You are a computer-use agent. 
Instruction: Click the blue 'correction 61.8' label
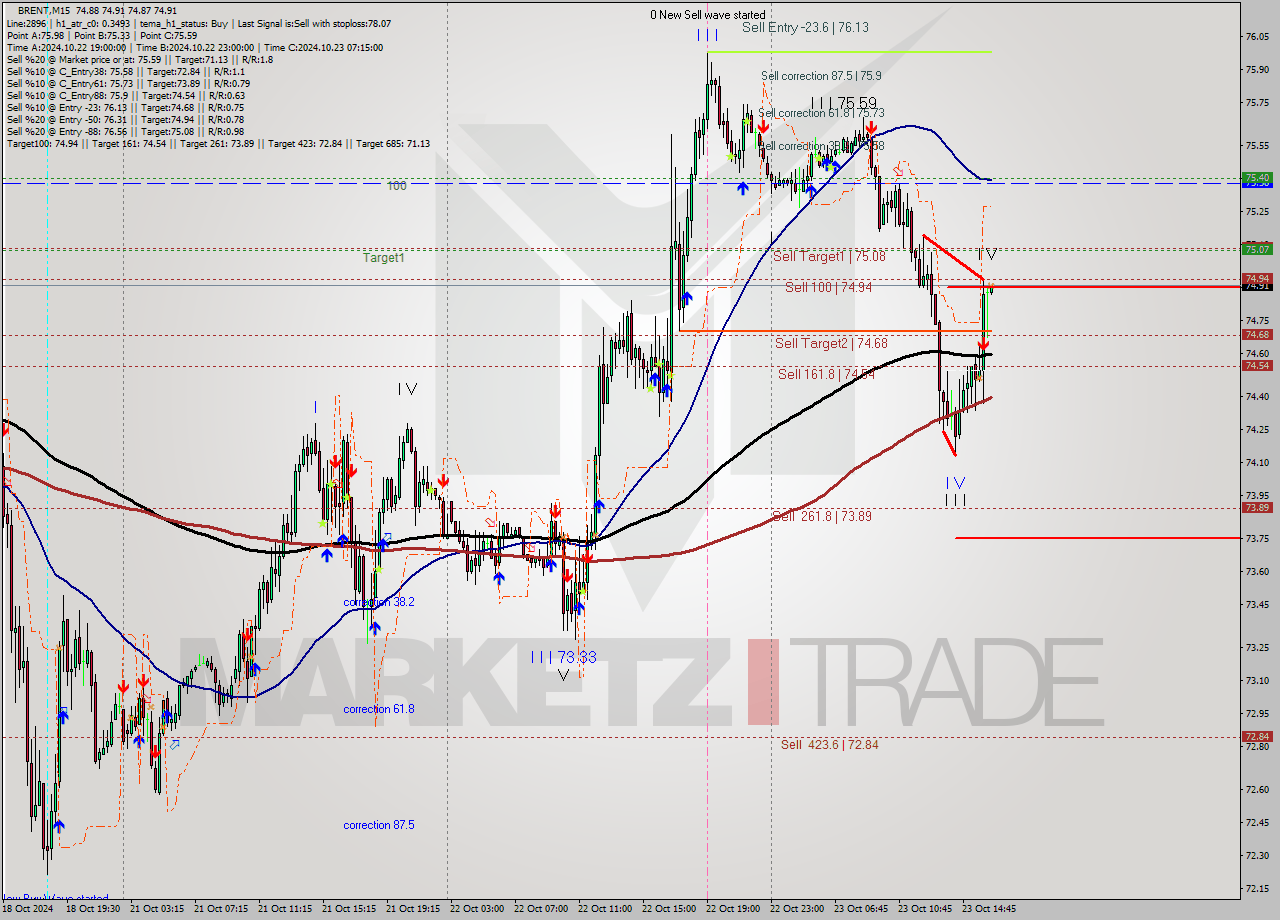(379, 709)
